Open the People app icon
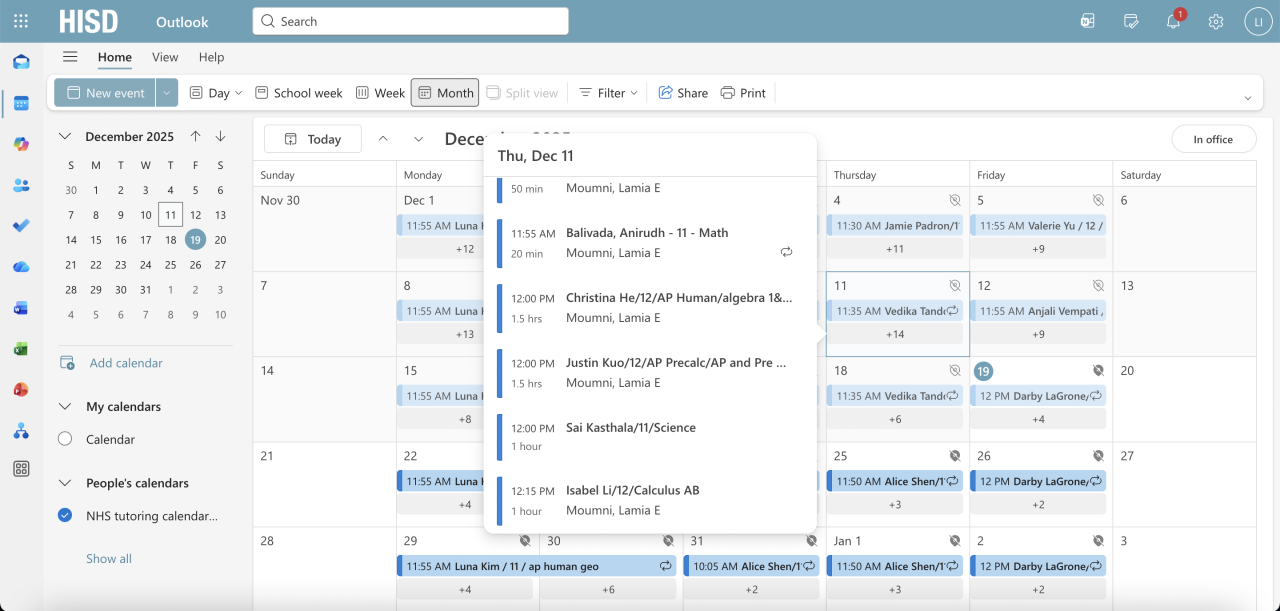Image resolution: width=1280 pixels, height=611 pixels. coord(21,185)
